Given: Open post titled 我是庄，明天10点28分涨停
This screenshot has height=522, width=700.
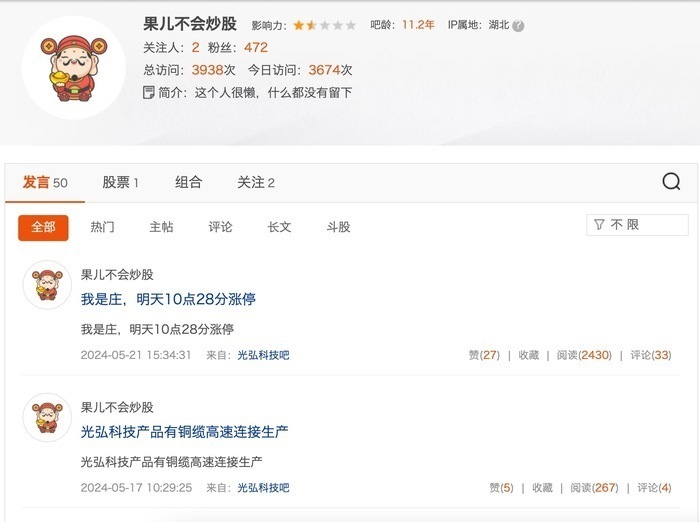Looking at the screenshot, I should (168, 299).
